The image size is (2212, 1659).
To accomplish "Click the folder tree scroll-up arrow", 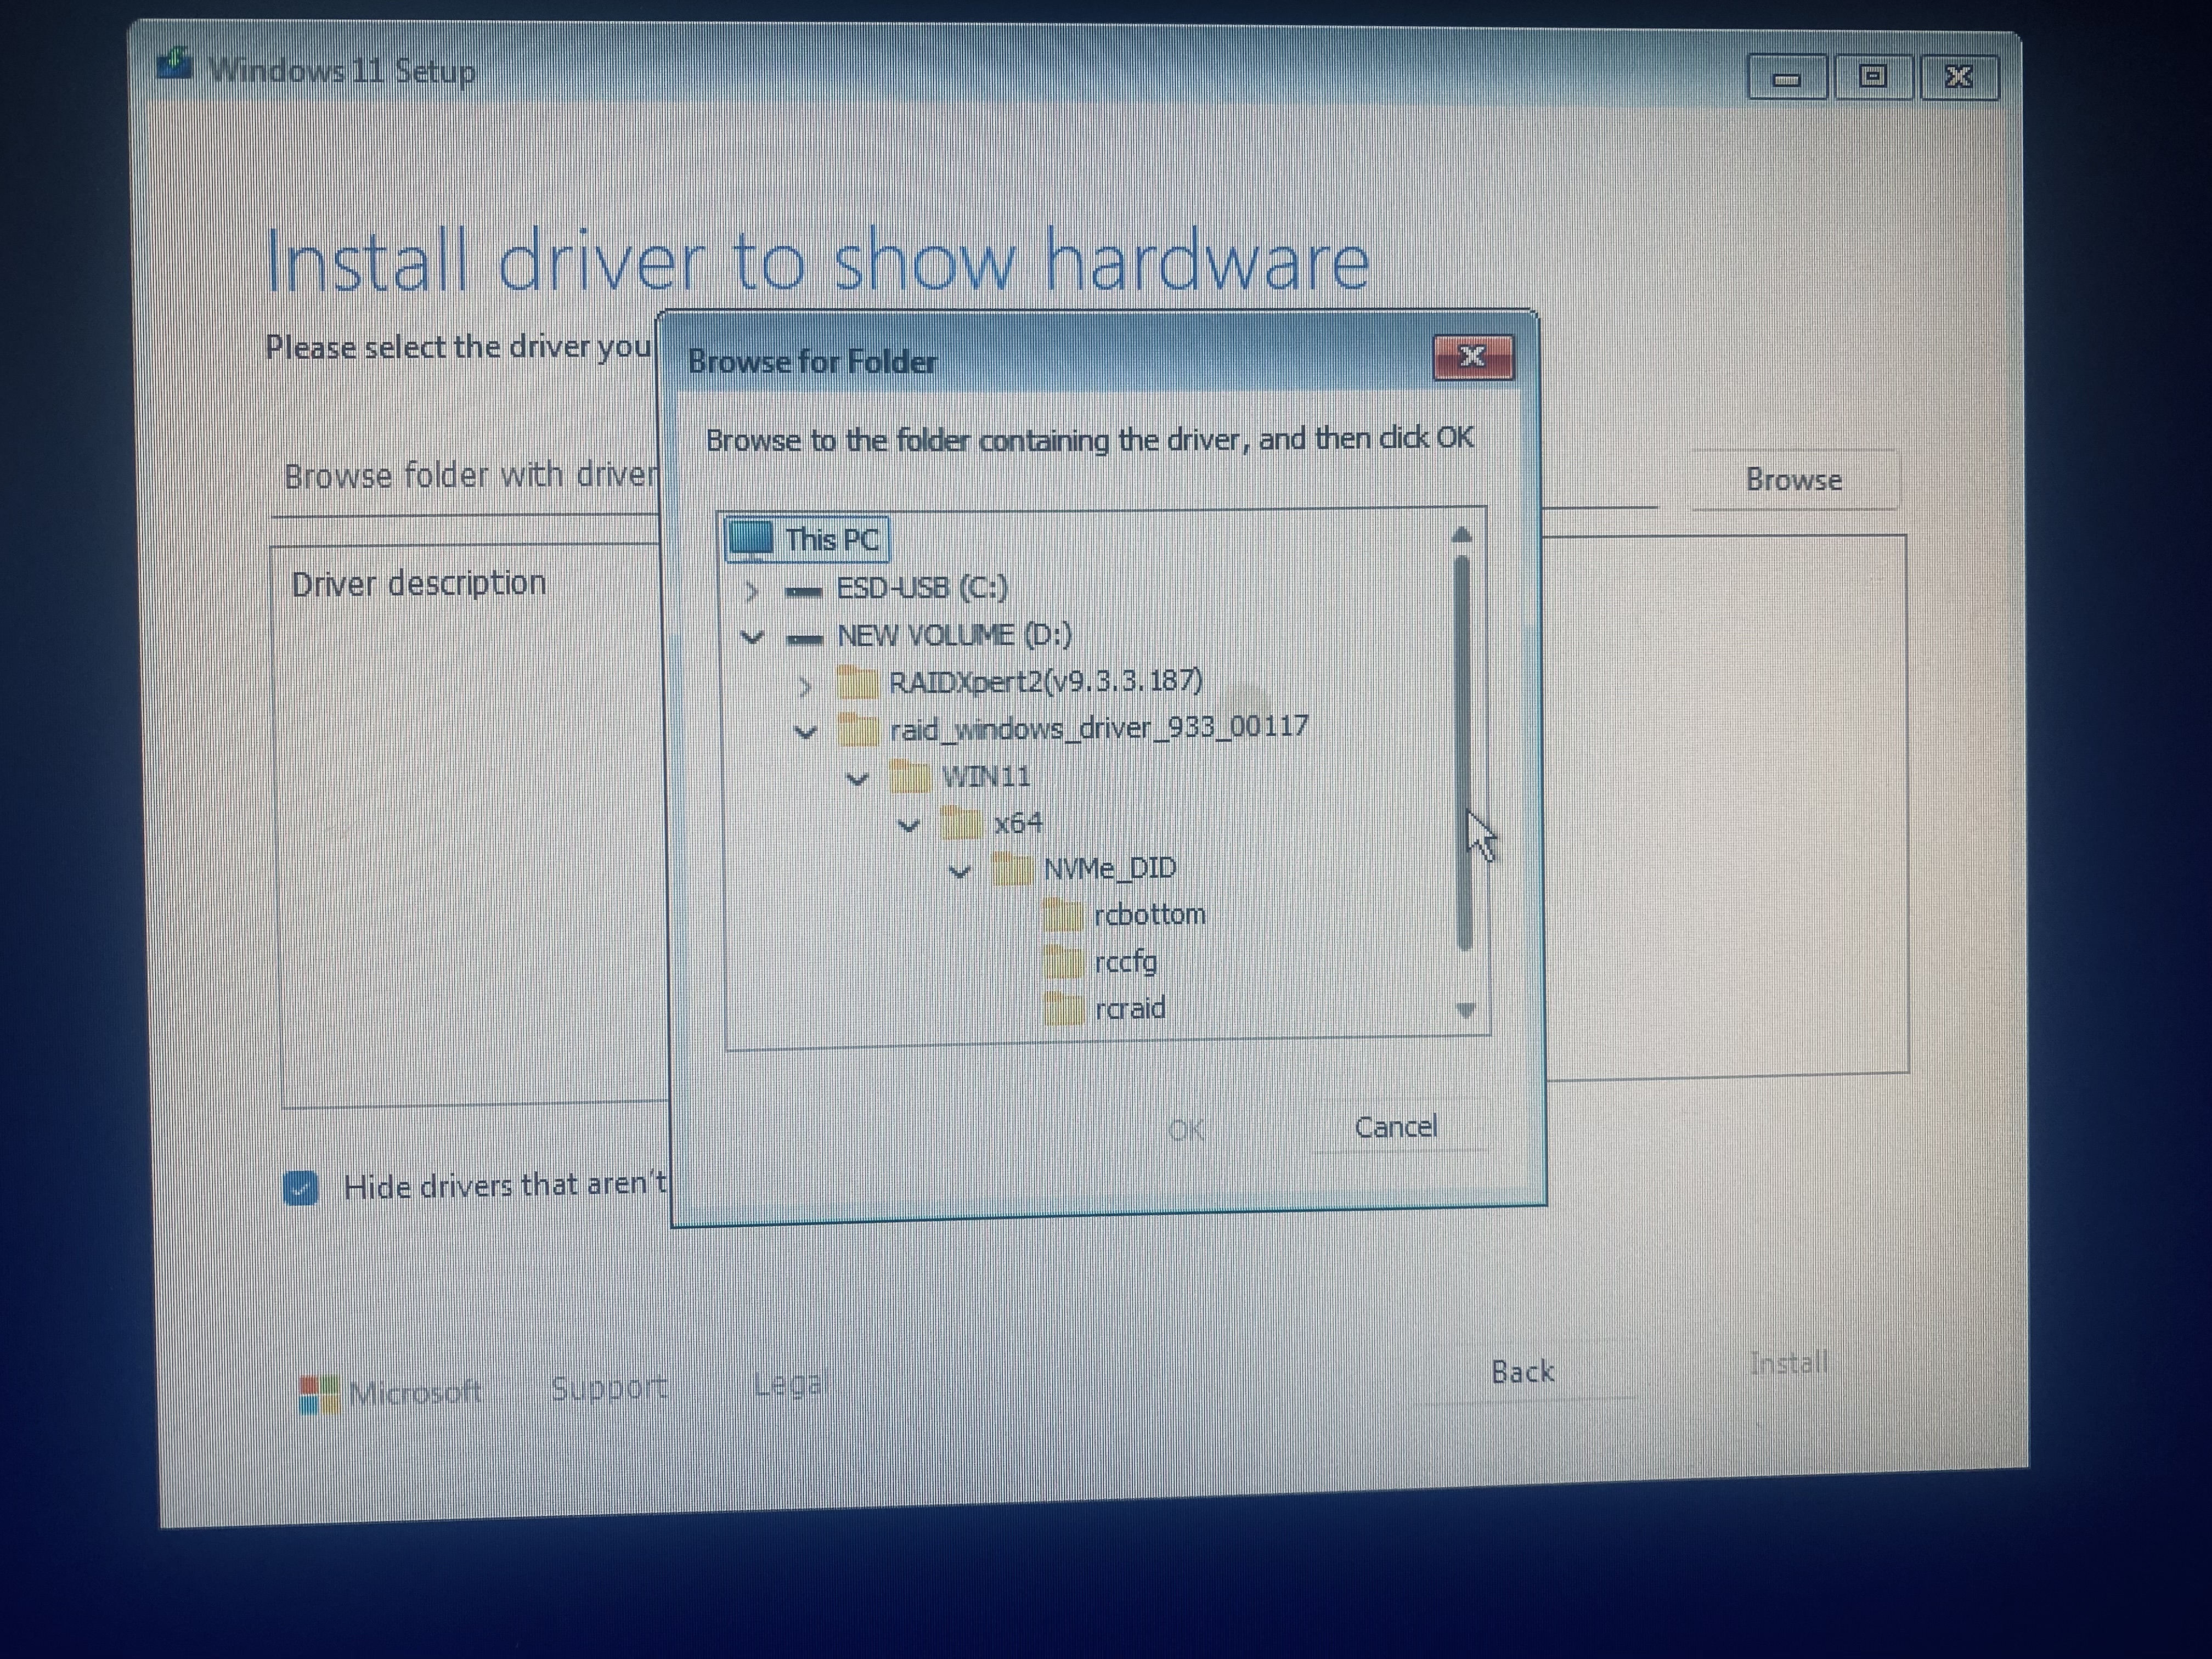I will (x=1461, y=535).
